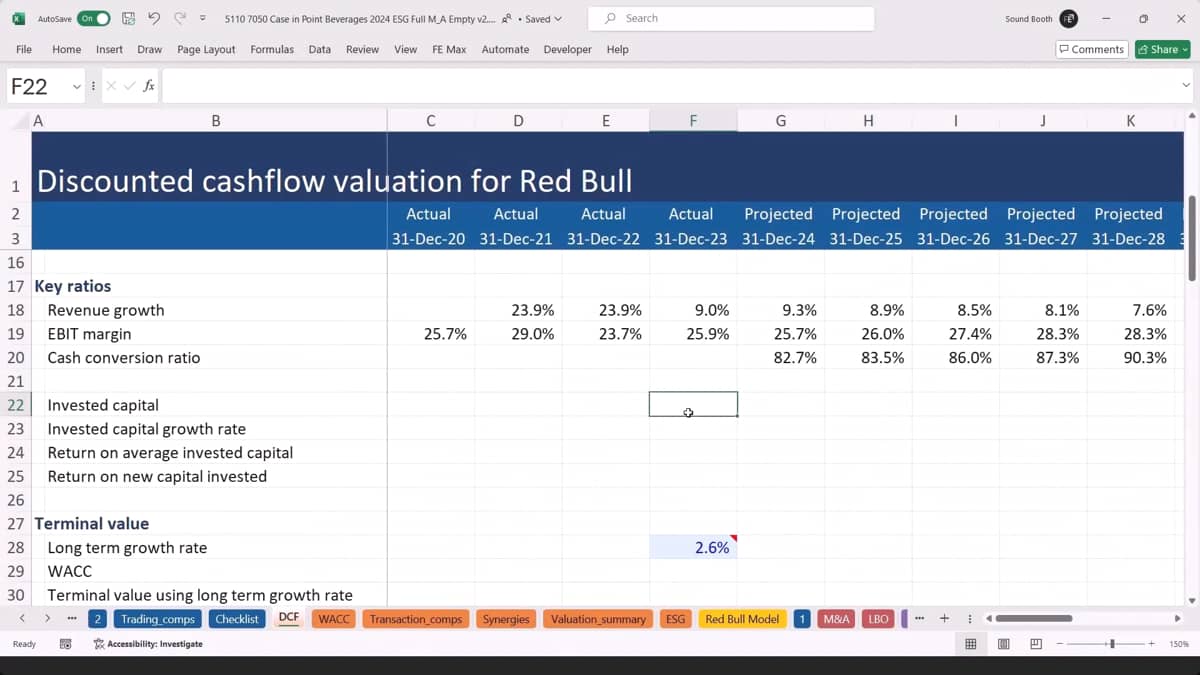Click the next sheet navigation arrow

click(47, 619)
